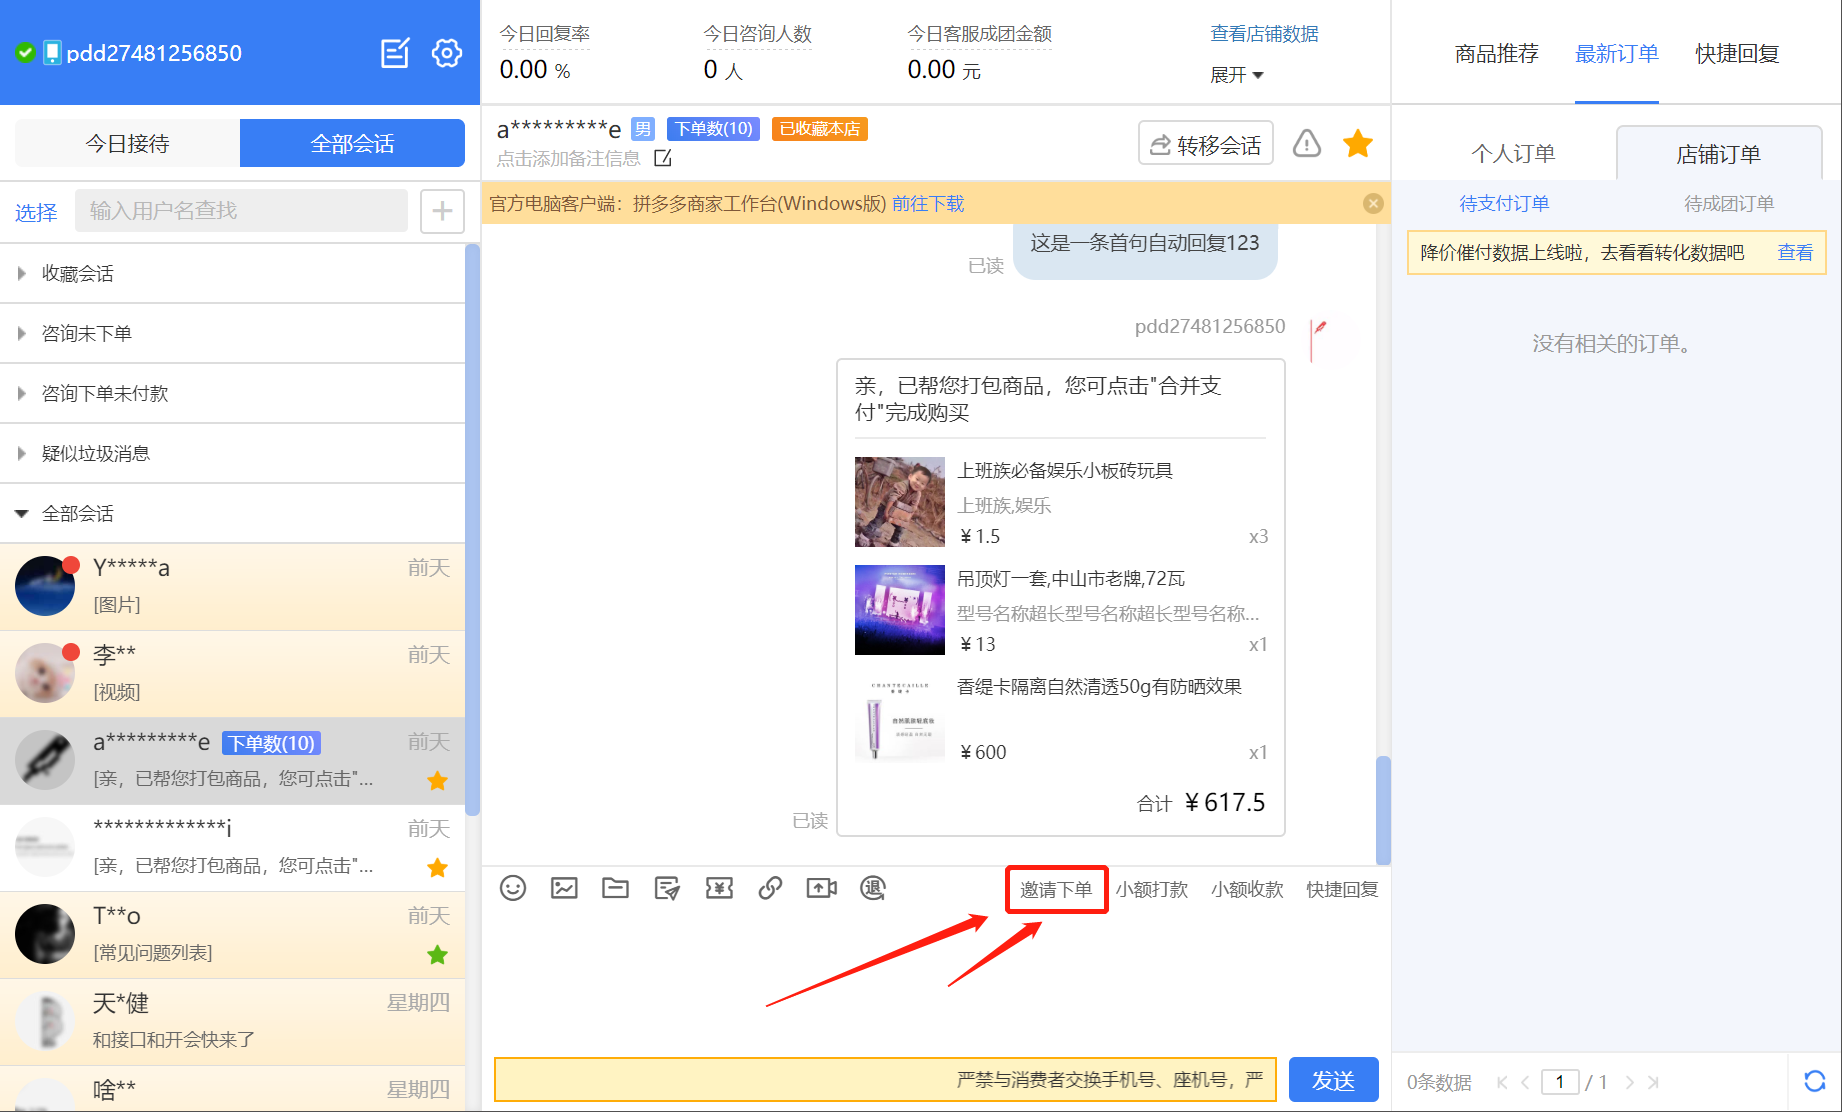Click the chat message scrollbar

[1383, 810]
